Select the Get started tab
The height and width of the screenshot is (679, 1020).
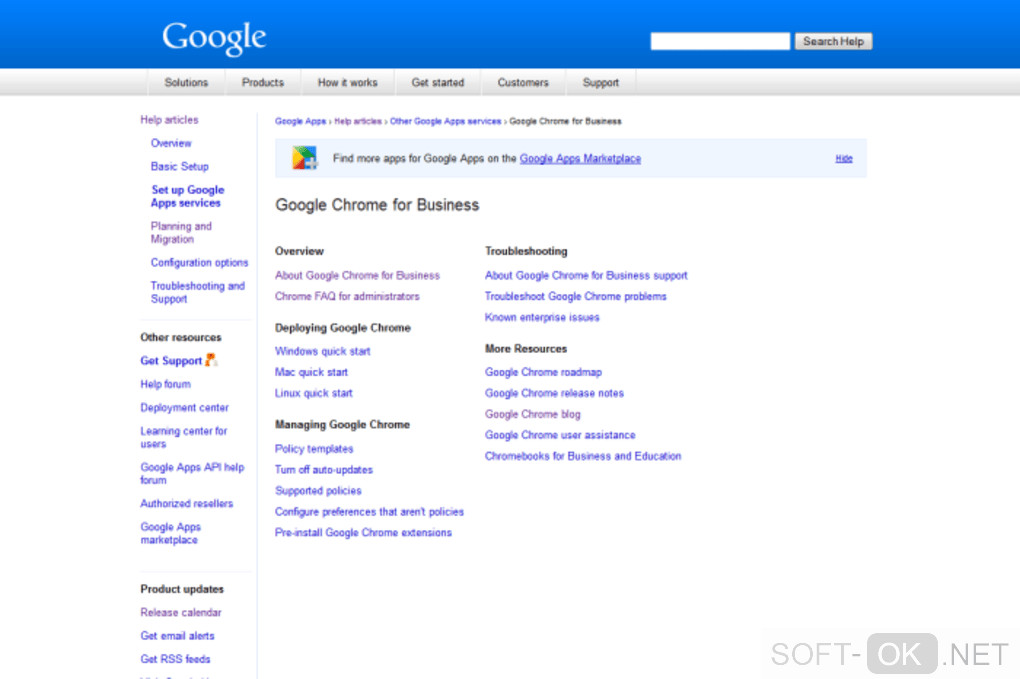[438, 83]
